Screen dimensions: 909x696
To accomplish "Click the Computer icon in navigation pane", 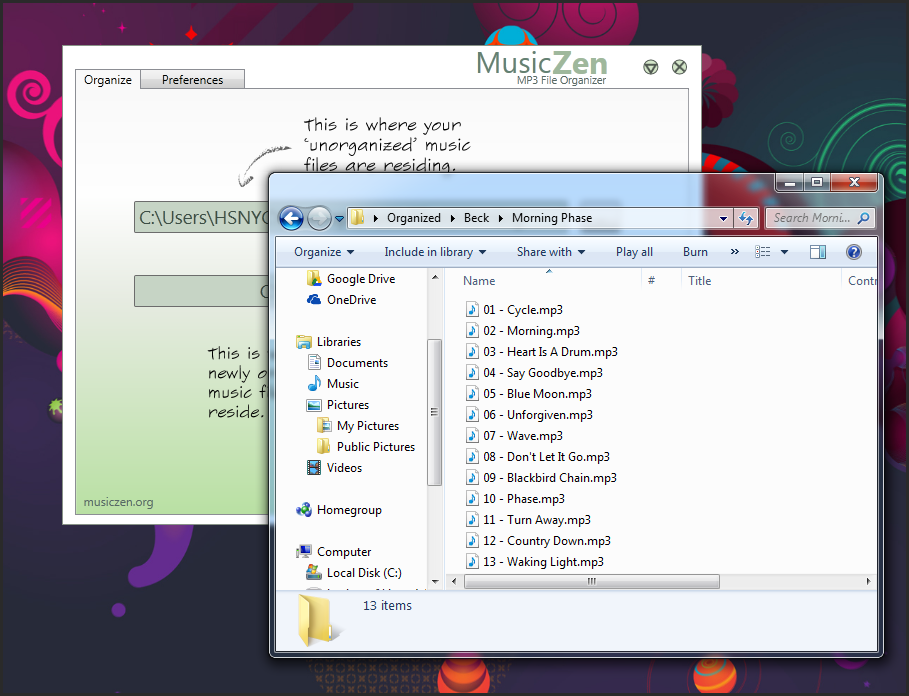I will coord(304,552).
